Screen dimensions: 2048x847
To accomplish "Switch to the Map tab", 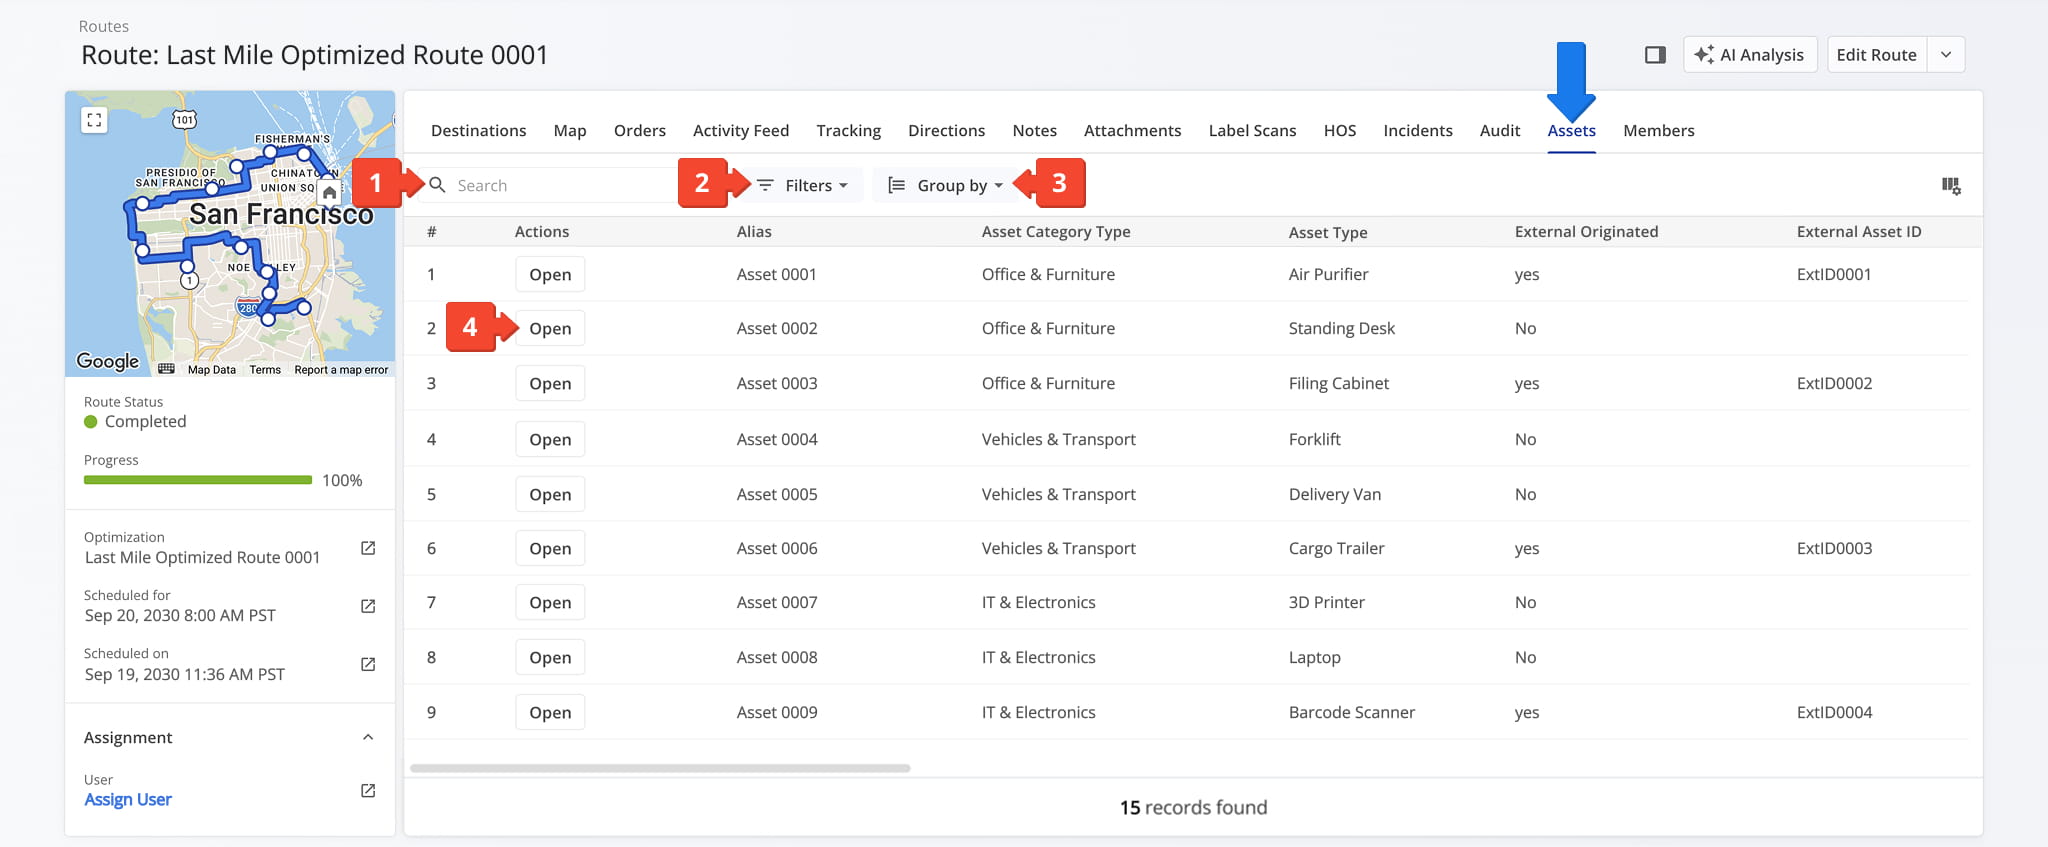I will coord(570,130).
